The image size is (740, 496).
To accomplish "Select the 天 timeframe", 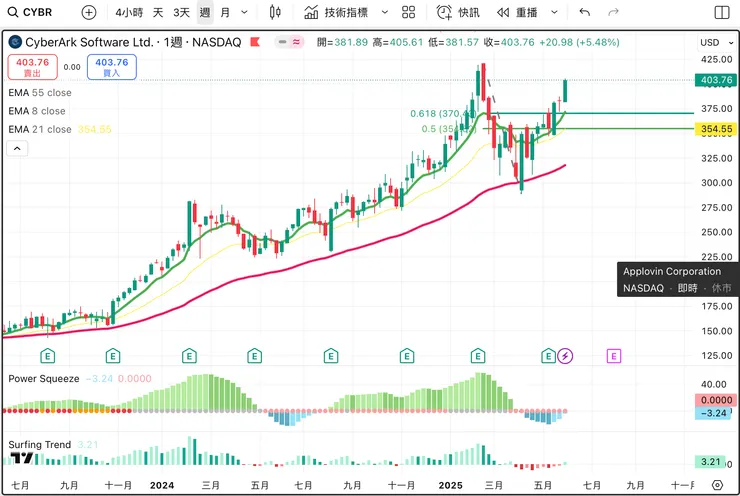I will coord(158,12).
